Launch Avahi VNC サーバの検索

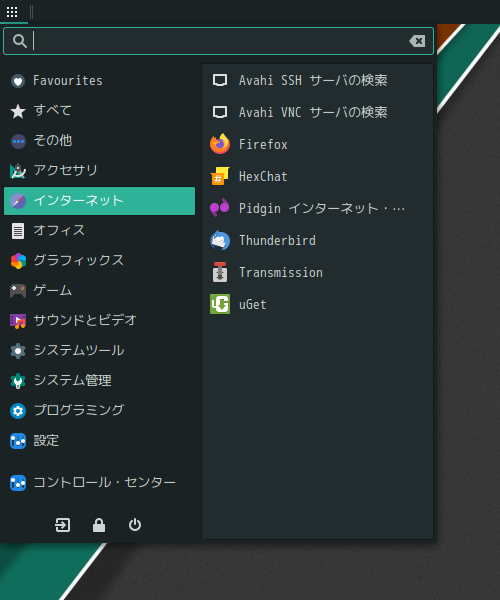[318, 112]
